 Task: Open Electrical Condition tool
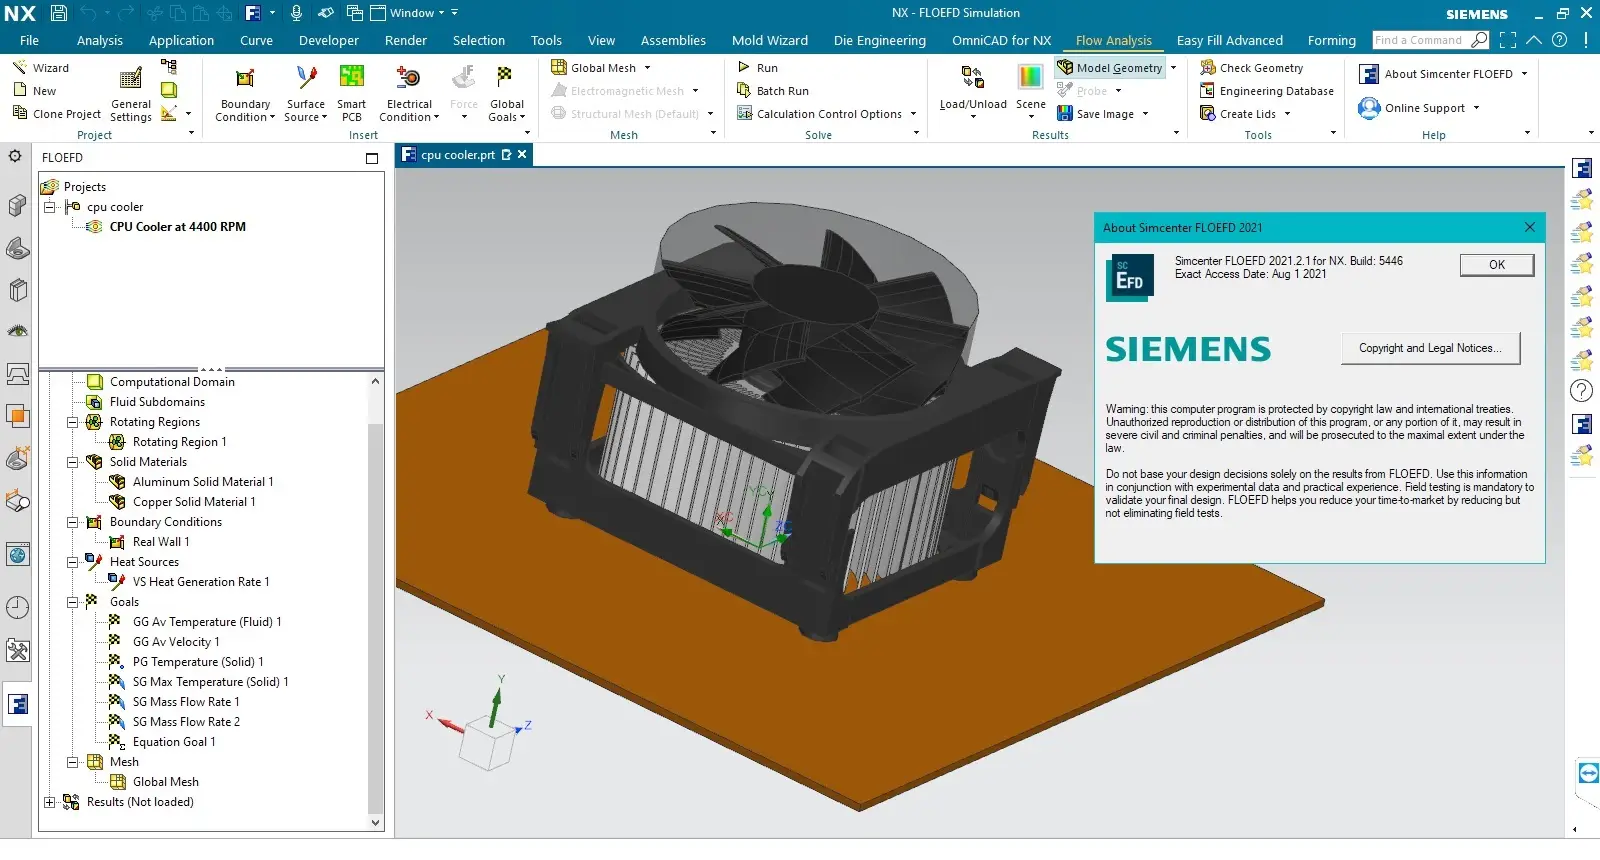pyautogui.click(x=409, y=94)
